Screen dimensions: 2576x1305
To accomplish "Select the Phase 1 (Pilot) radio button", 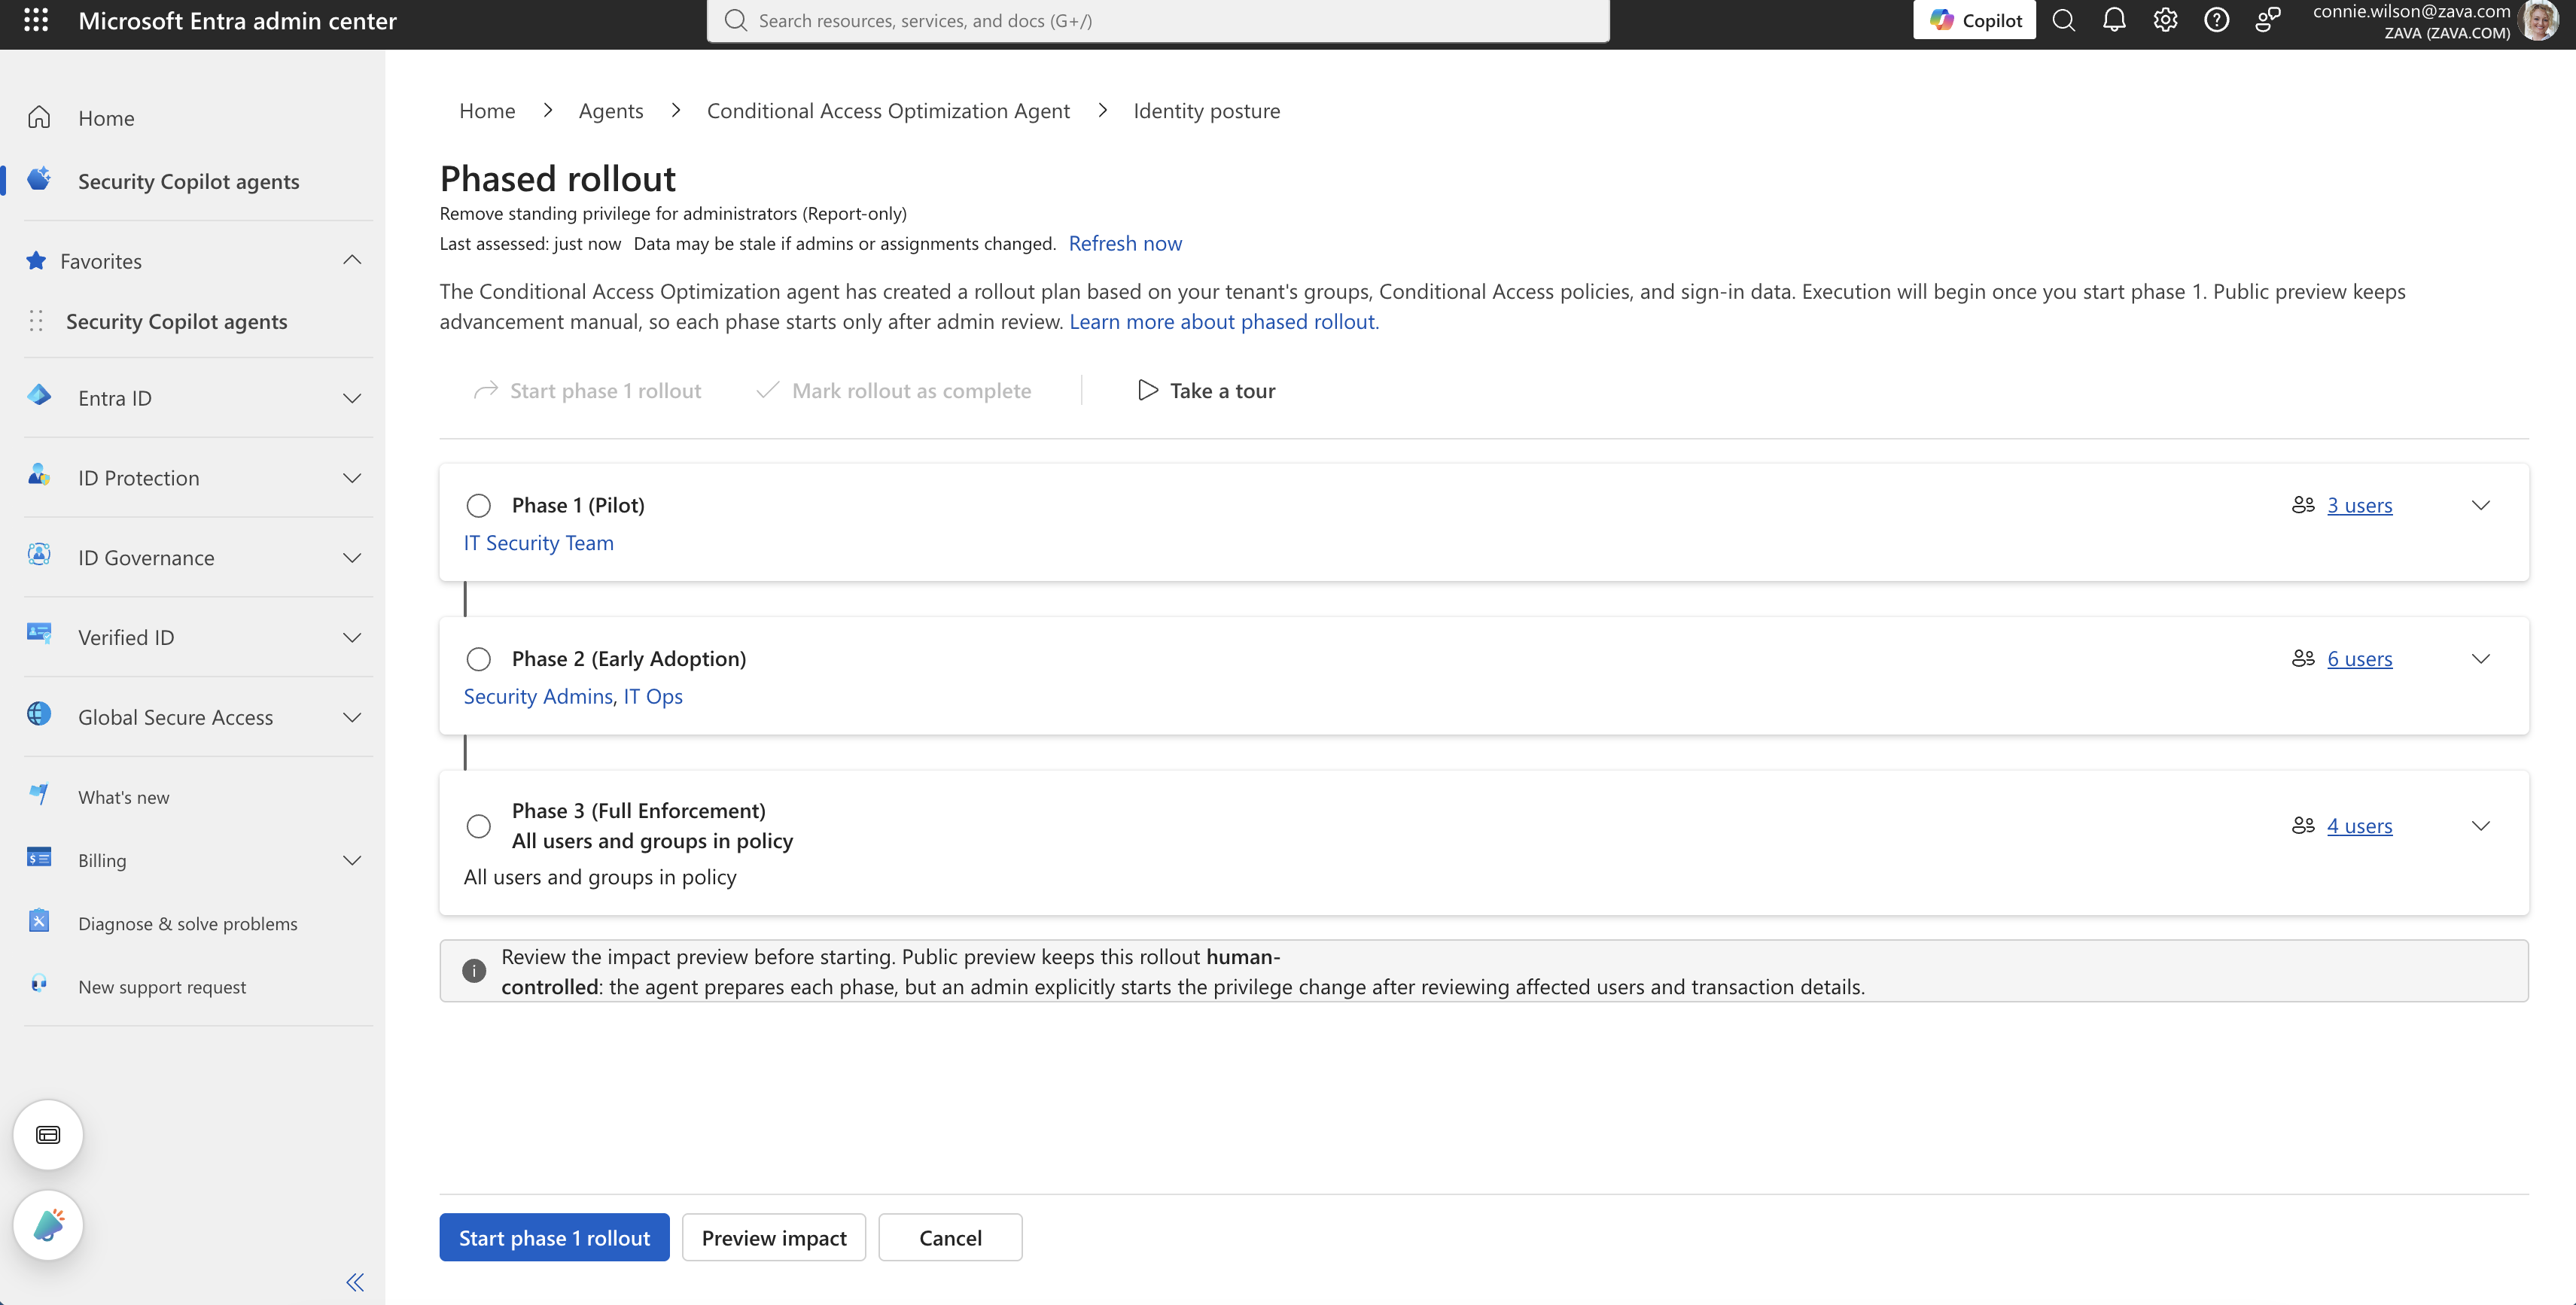I will pos(479,506).
